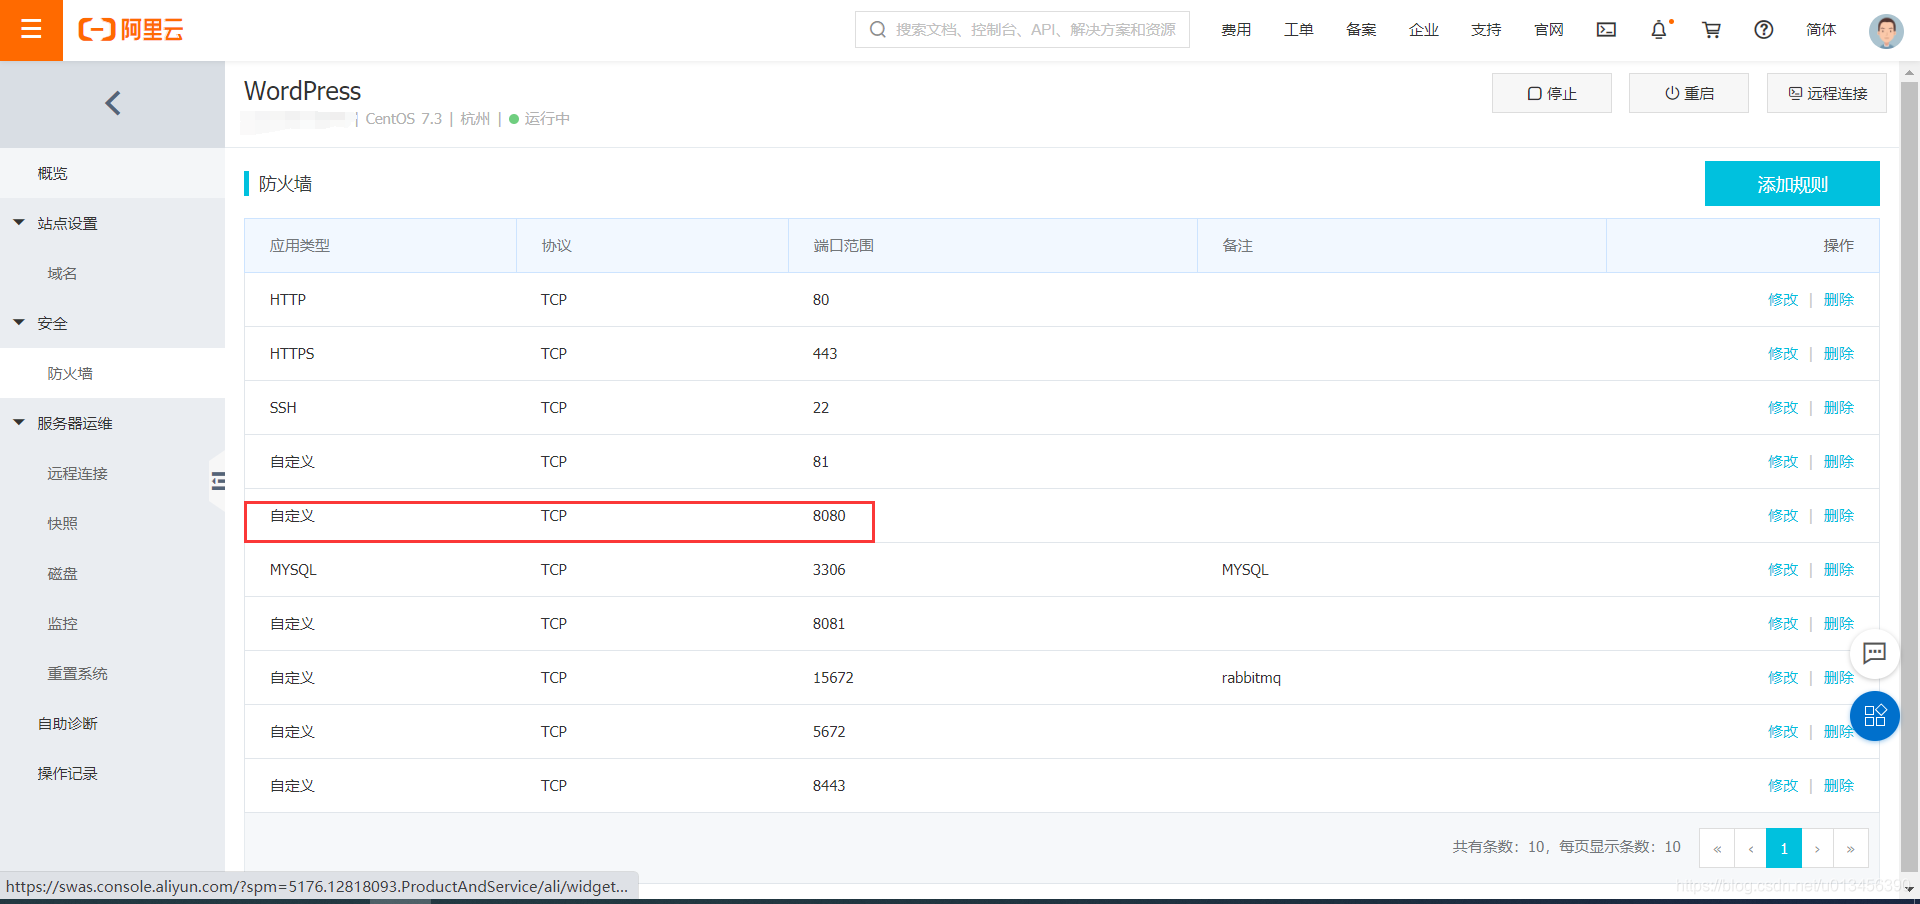Click 删除 for the HTTP rule
The image size is (1920, 904).
[x=1838, y=300]
